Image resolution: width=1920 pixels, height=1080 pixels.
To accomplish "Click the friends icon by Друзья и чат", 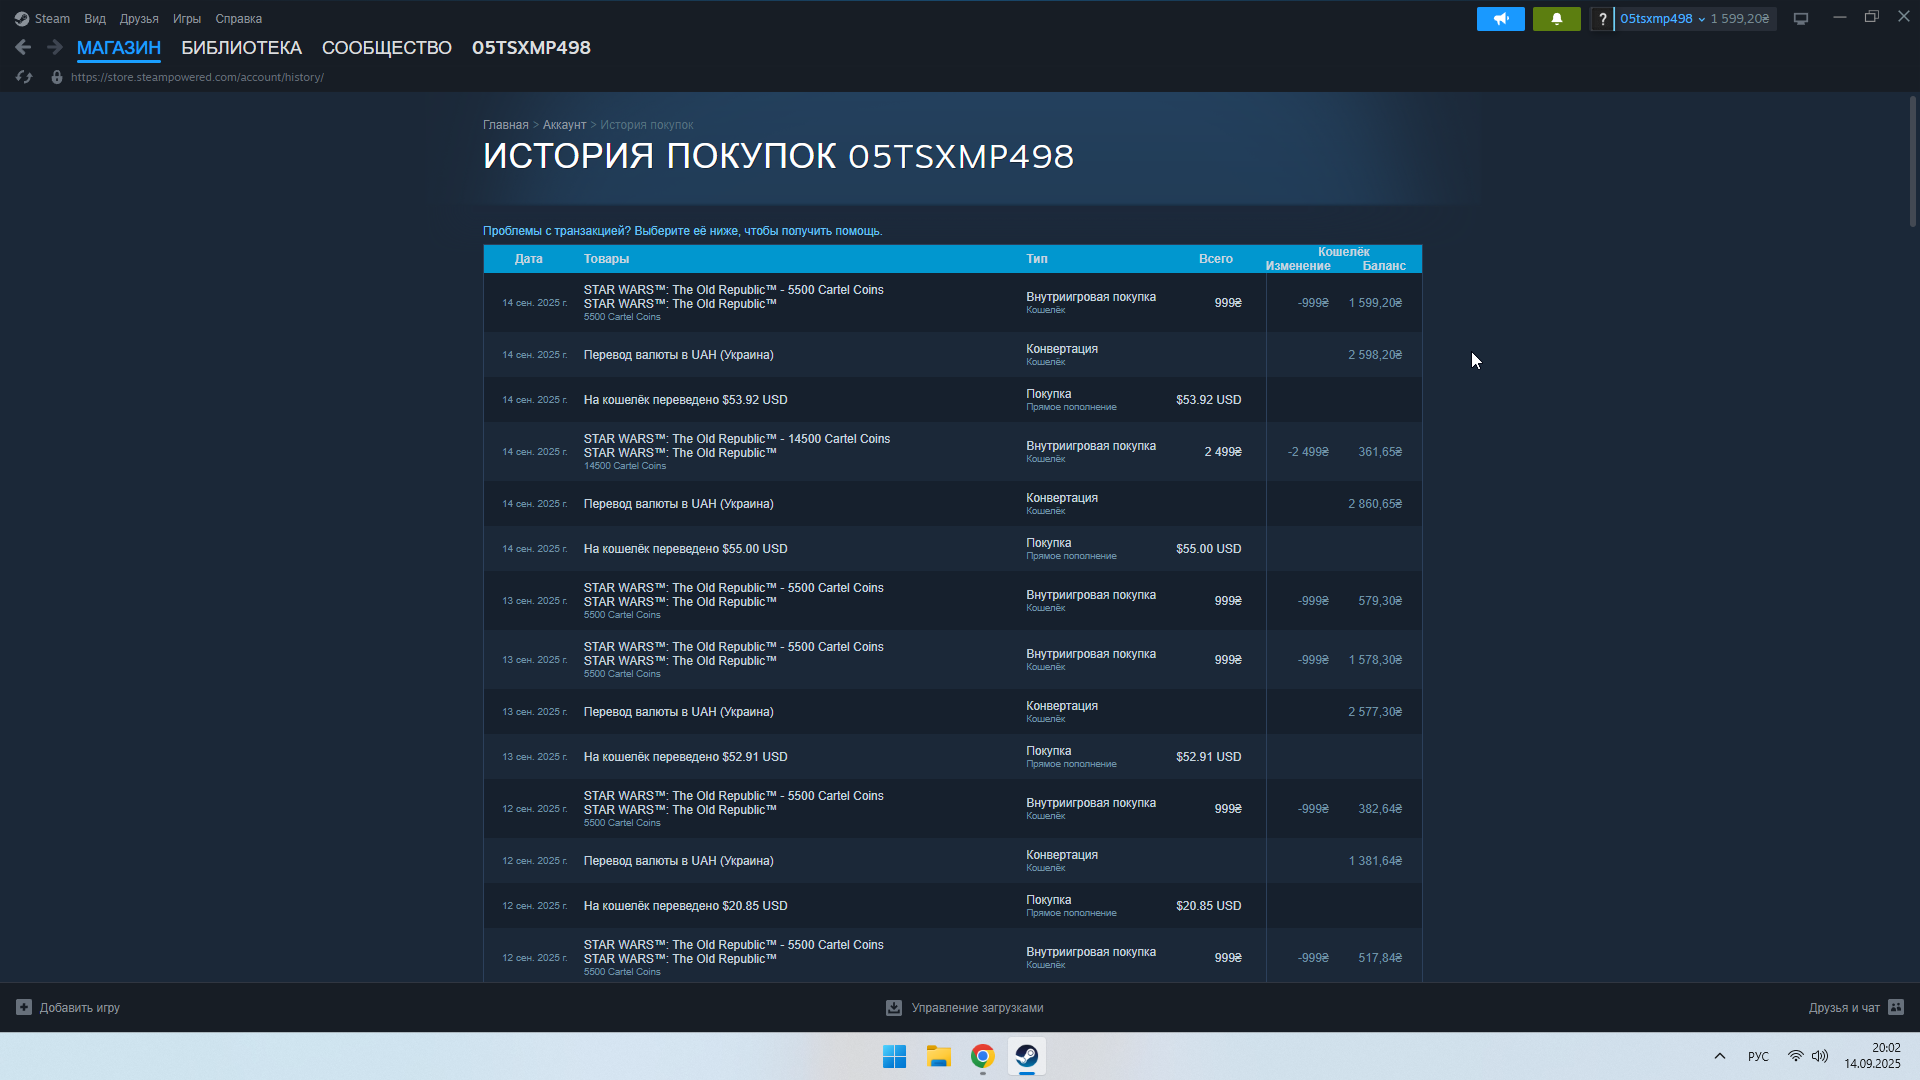I will 1896,1007.
